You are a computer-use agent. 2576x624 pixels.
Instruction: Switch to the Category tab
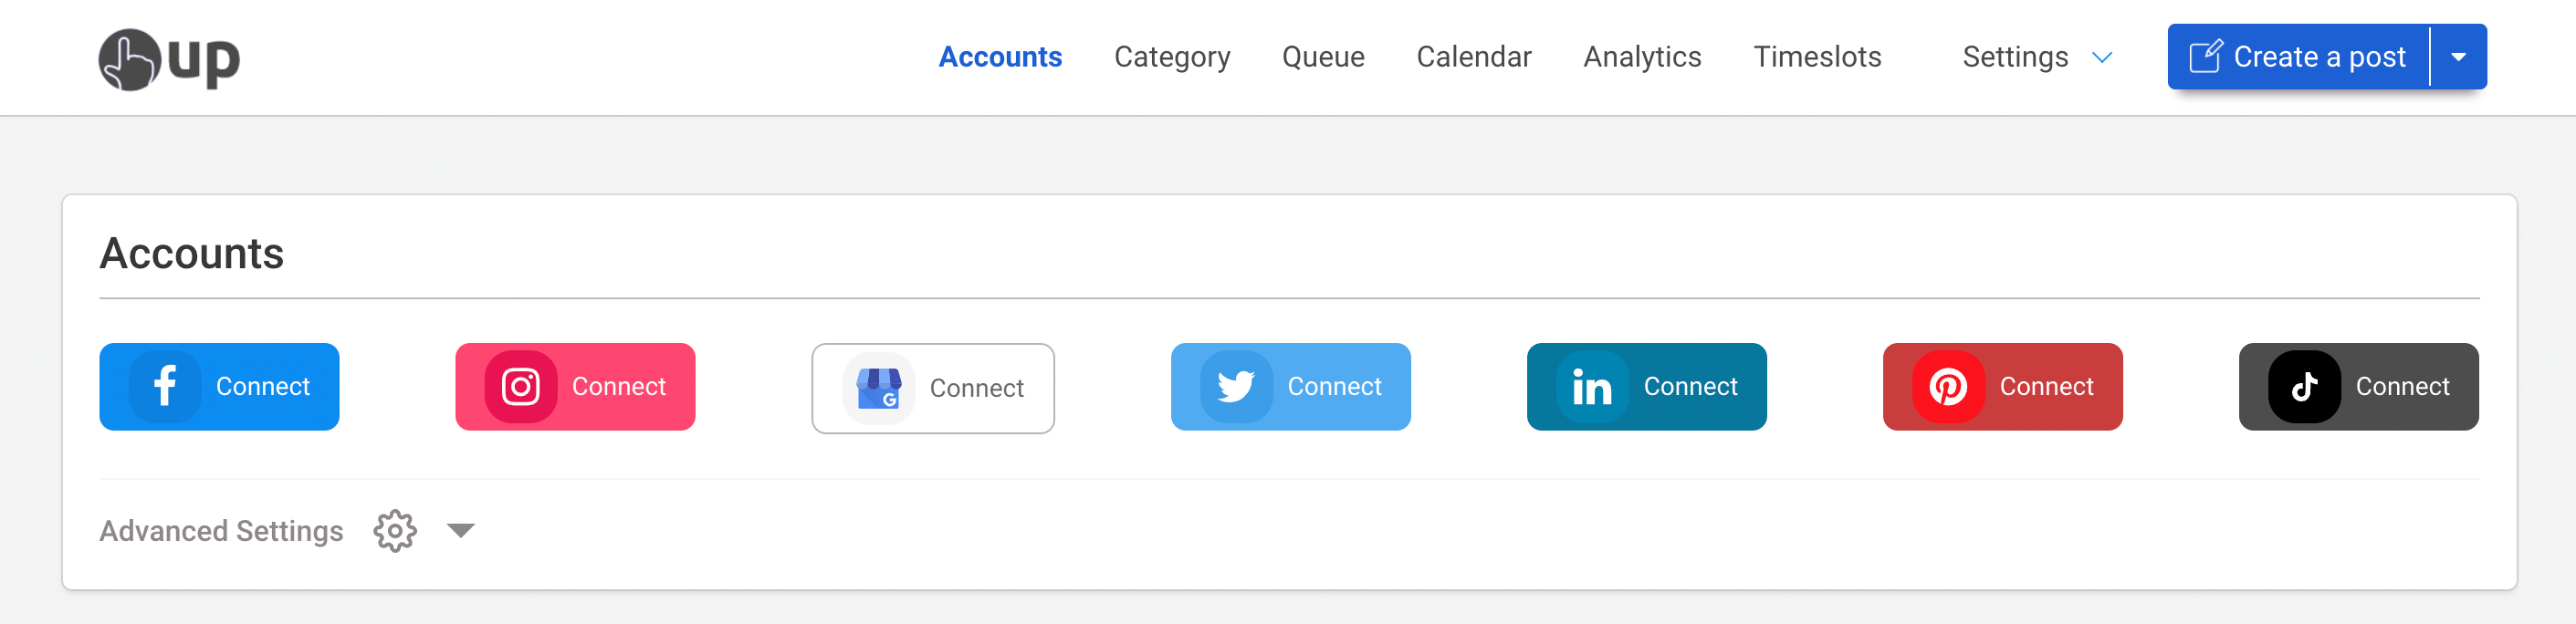pyautogui.click(x=1172, y=57)
